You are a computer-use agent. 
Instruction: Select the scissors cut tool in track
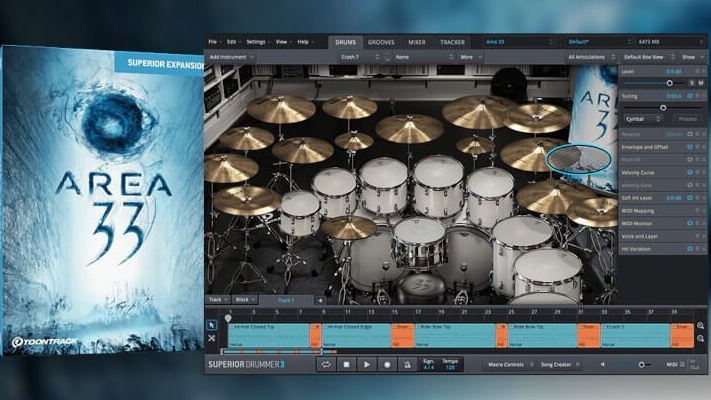(x=211, y=338)
